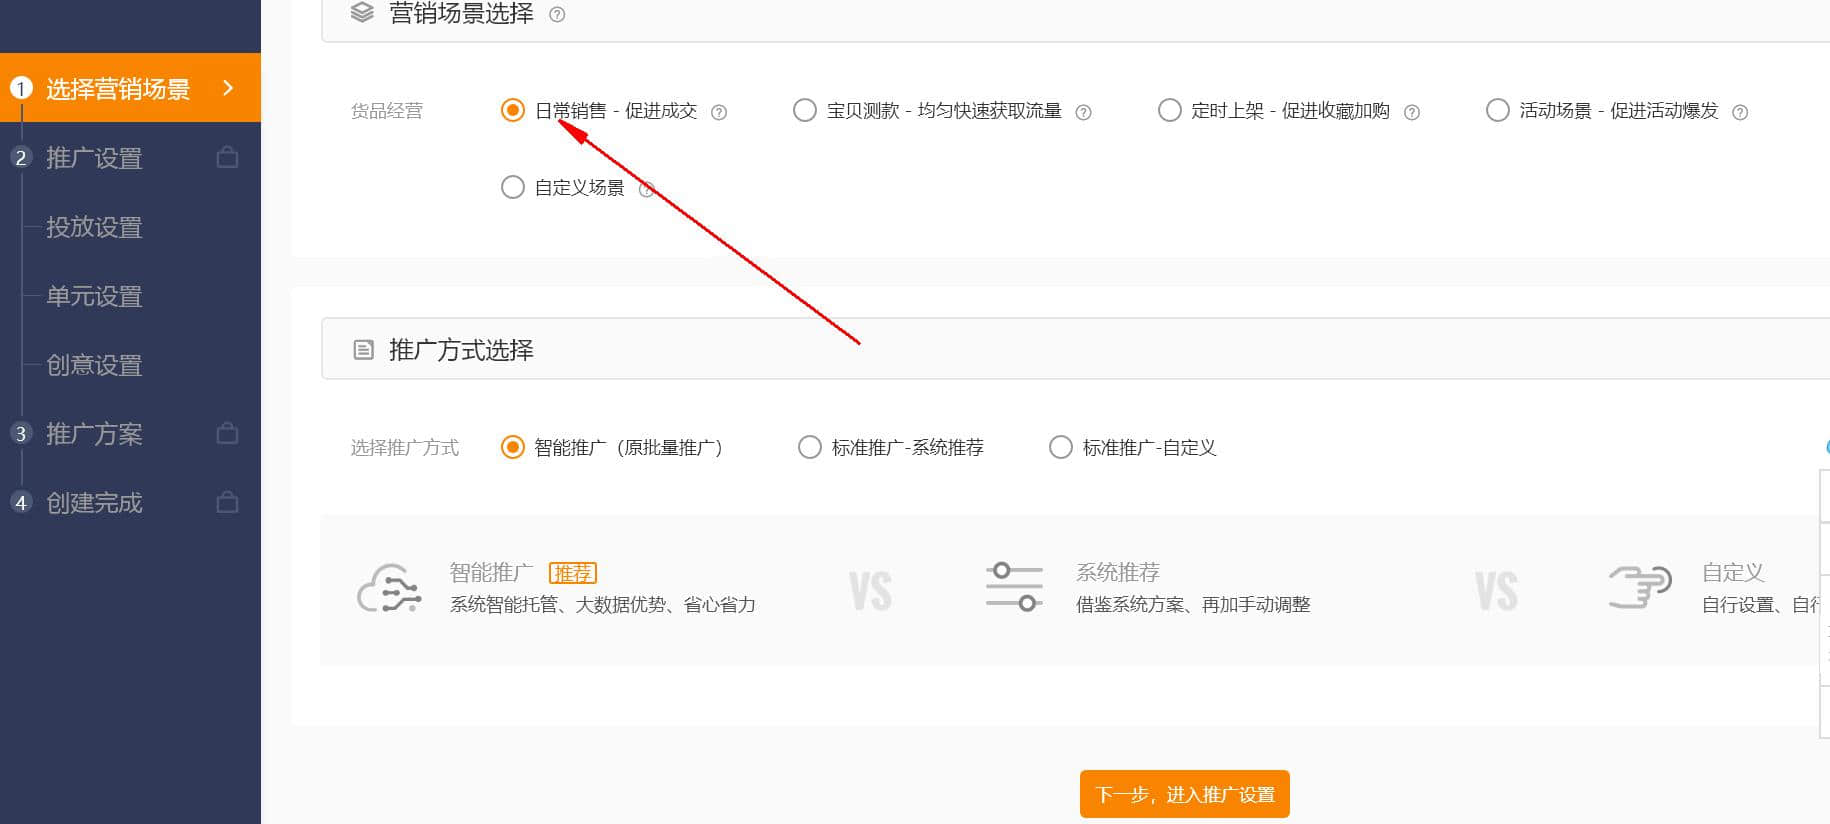Click help icon beside 宝贝测款 option
Screen dimensions: 1830x824
pyautogui.click(x=1083, y=112)
